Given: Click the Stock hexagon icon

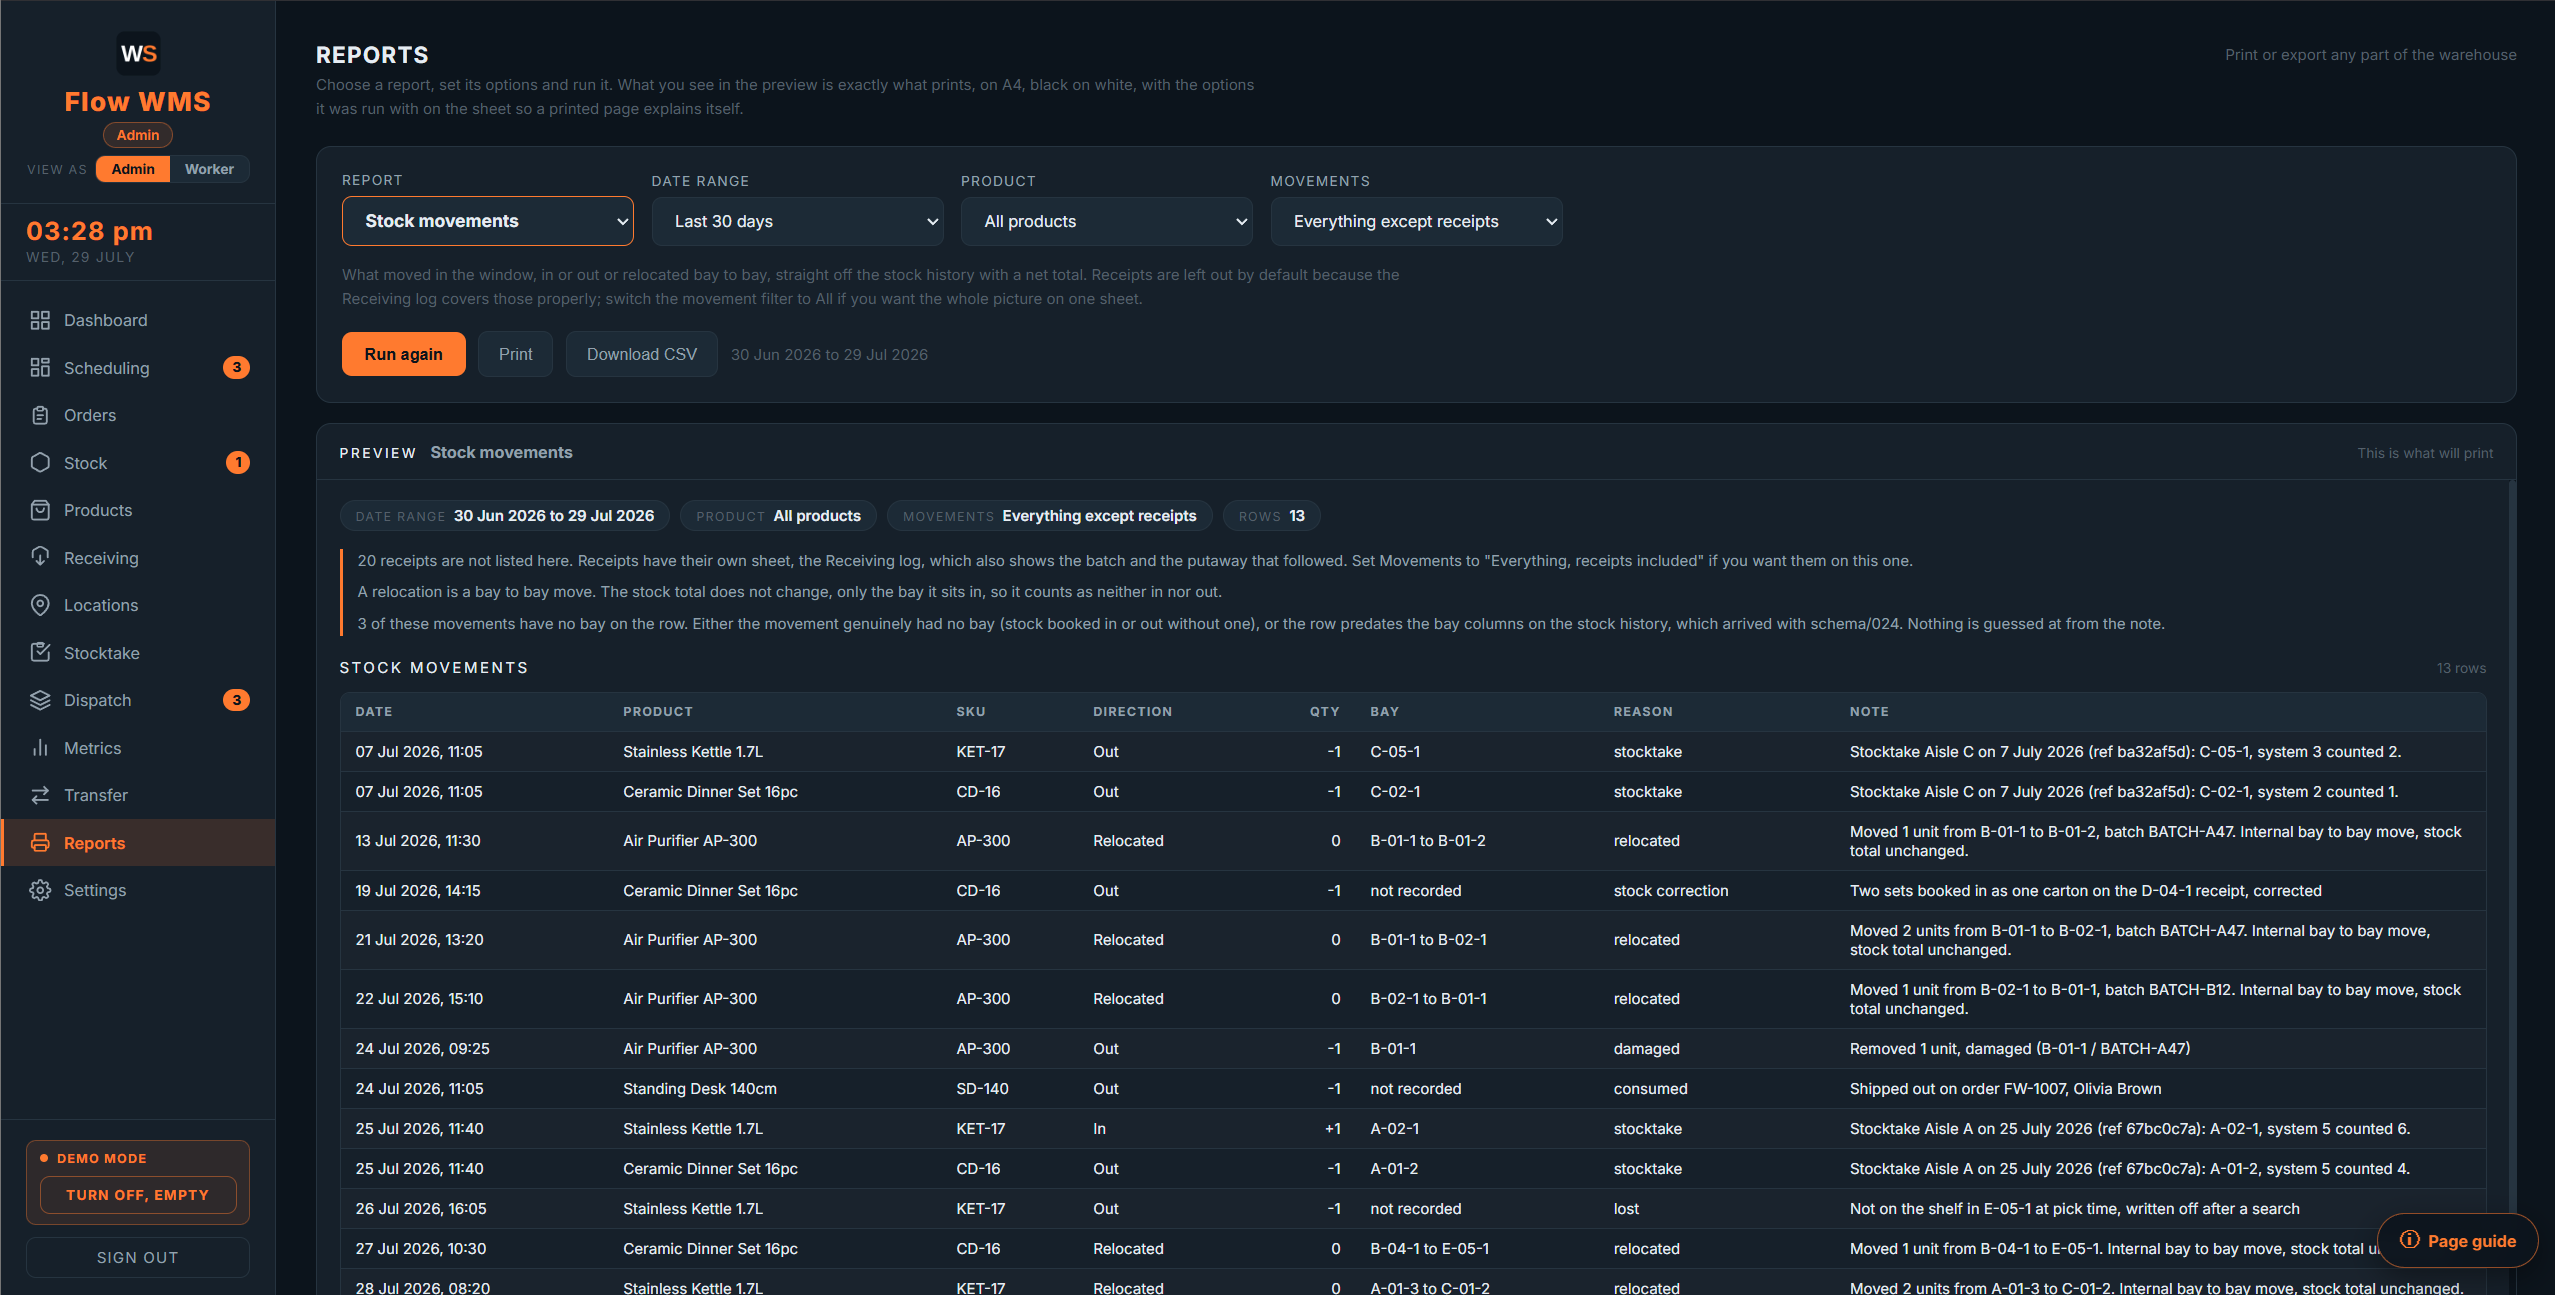Looking at the screenshot, I should point(40,463).
